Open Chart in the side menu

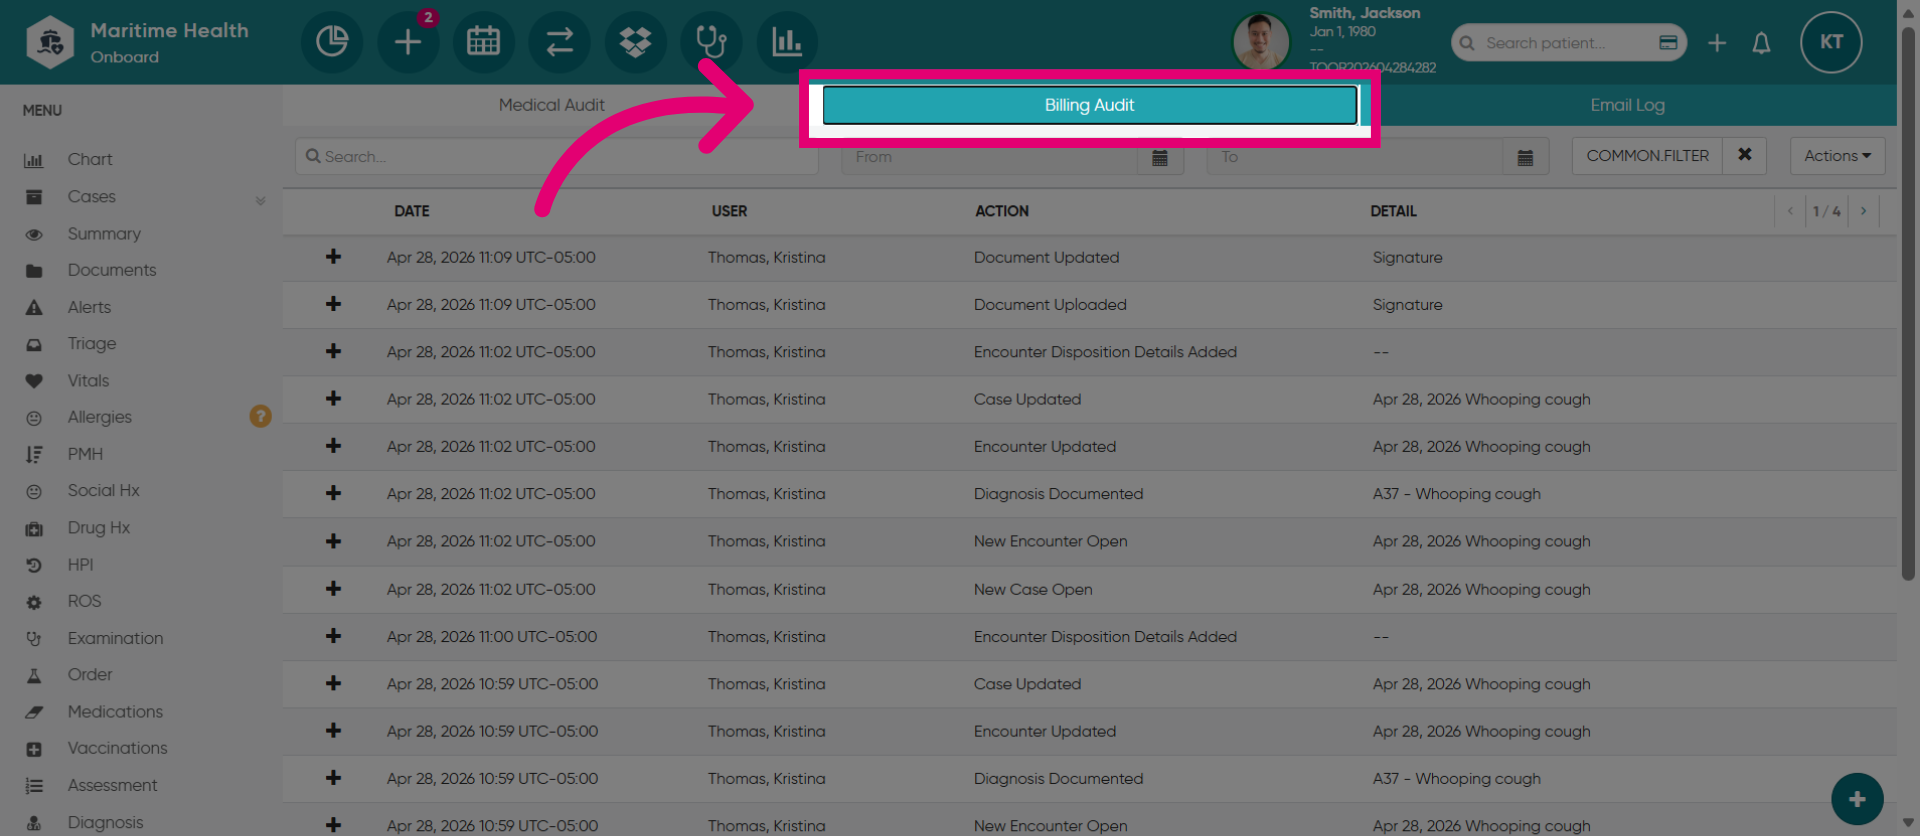90,160
